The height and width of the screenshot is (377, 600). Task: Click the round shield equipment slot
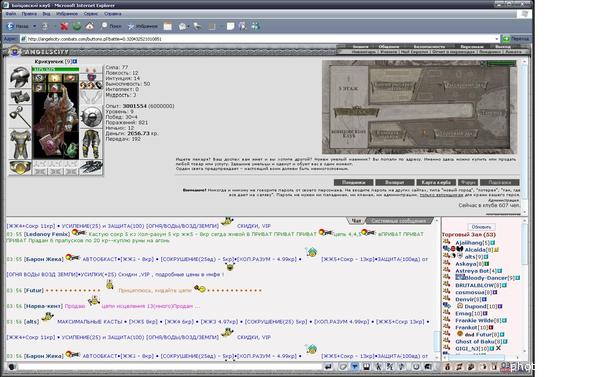click(91, 117)
